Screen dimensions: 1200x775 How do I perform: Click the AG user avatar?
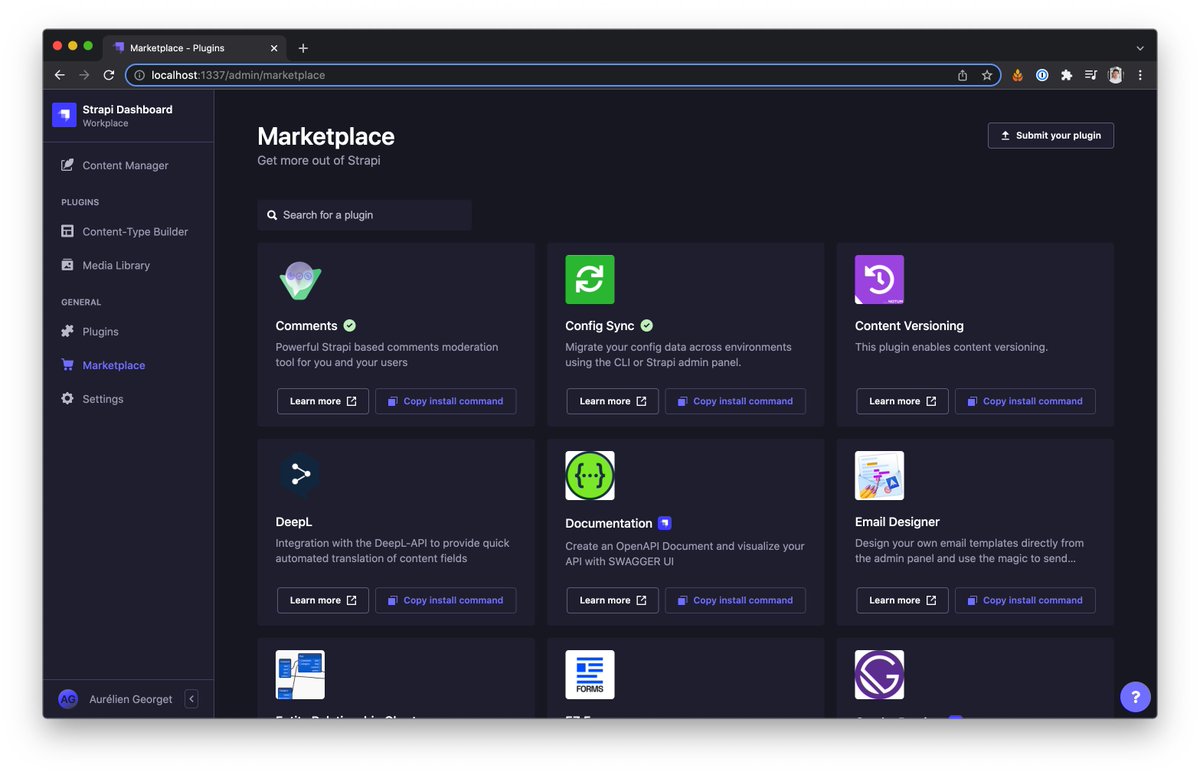click(68, 699)
